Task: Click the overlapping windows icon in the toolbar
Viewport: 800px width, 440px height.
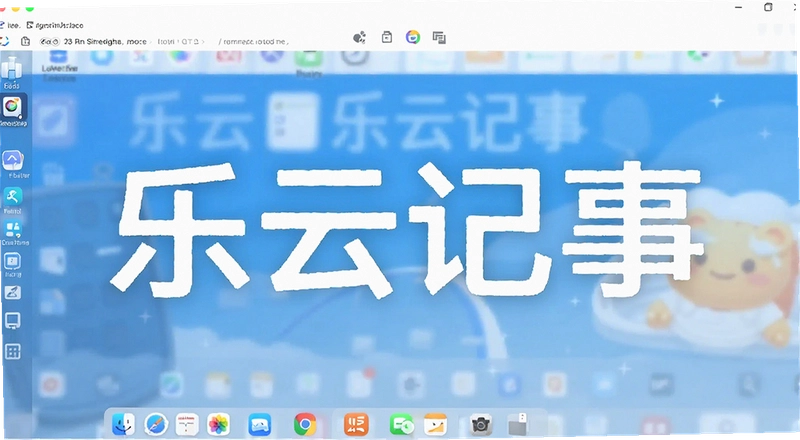Action: click(x=439, y=37)
